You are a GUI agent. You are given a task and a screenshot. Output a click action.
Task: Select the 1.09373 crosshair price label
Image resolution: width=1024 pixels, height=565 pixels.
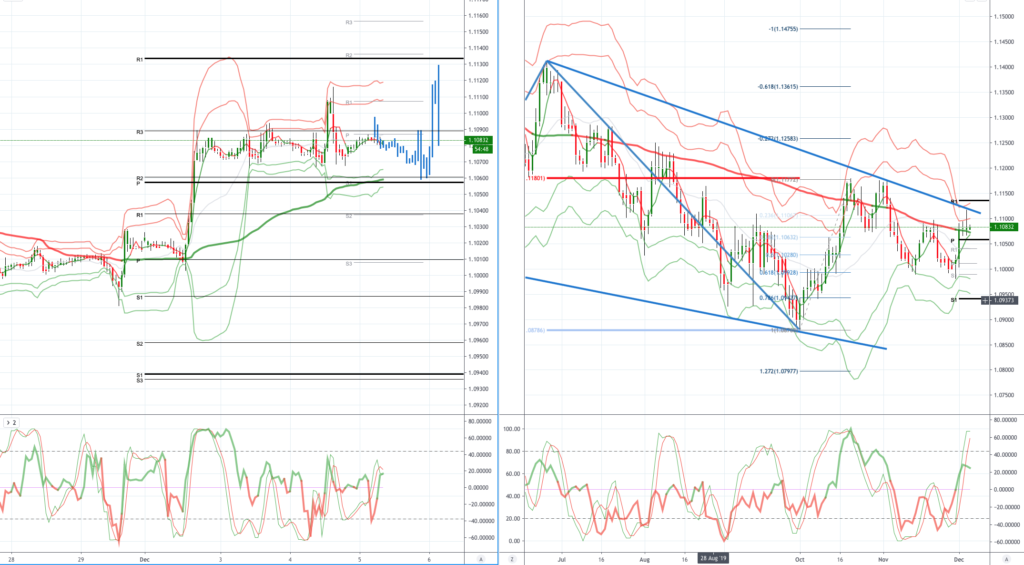[1004, 300]
